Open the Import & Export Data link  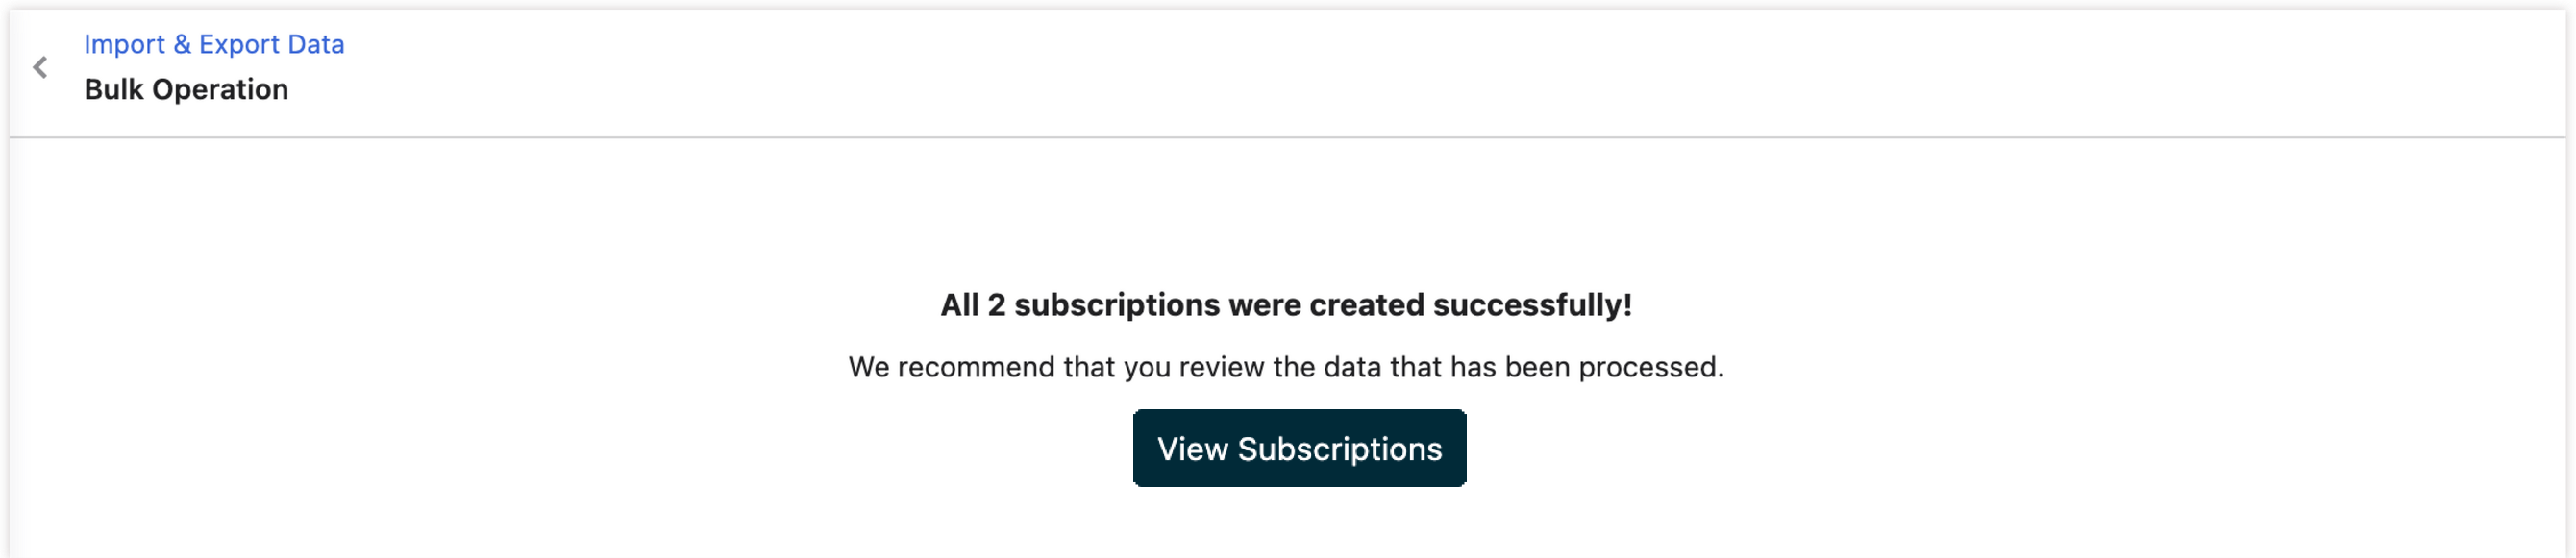point(214,44)
